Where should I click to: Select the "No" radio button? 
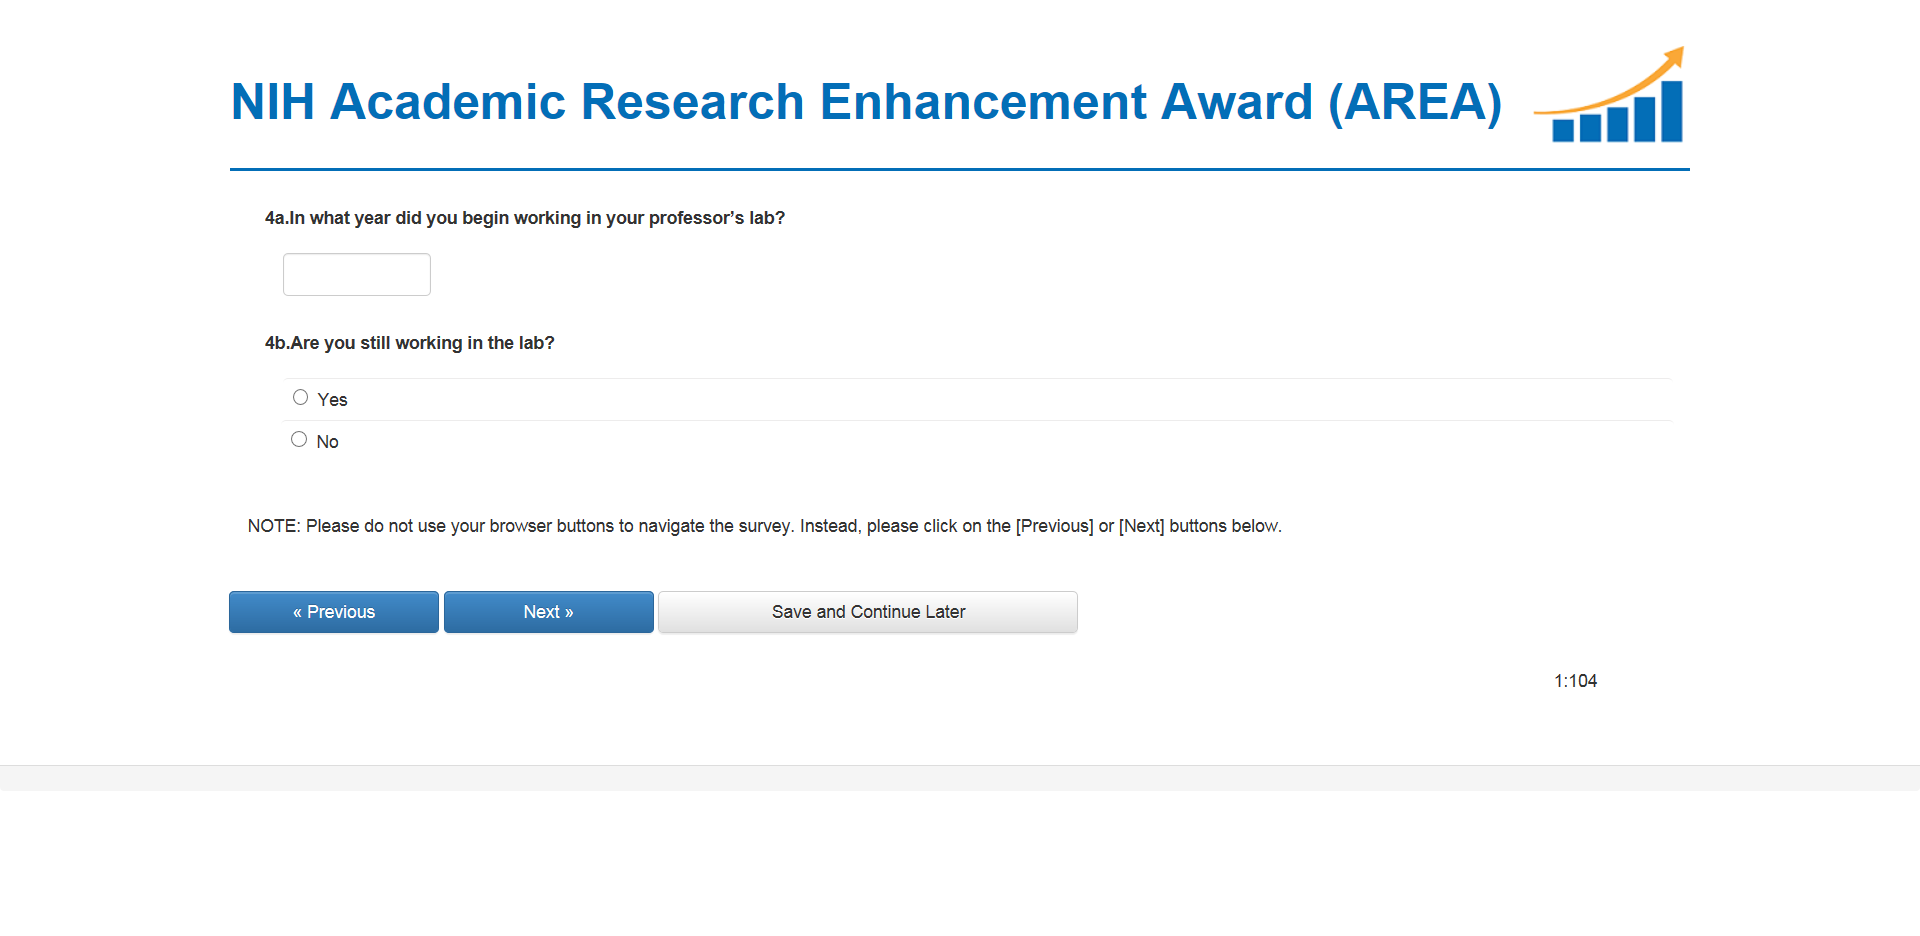click(299, 440)
